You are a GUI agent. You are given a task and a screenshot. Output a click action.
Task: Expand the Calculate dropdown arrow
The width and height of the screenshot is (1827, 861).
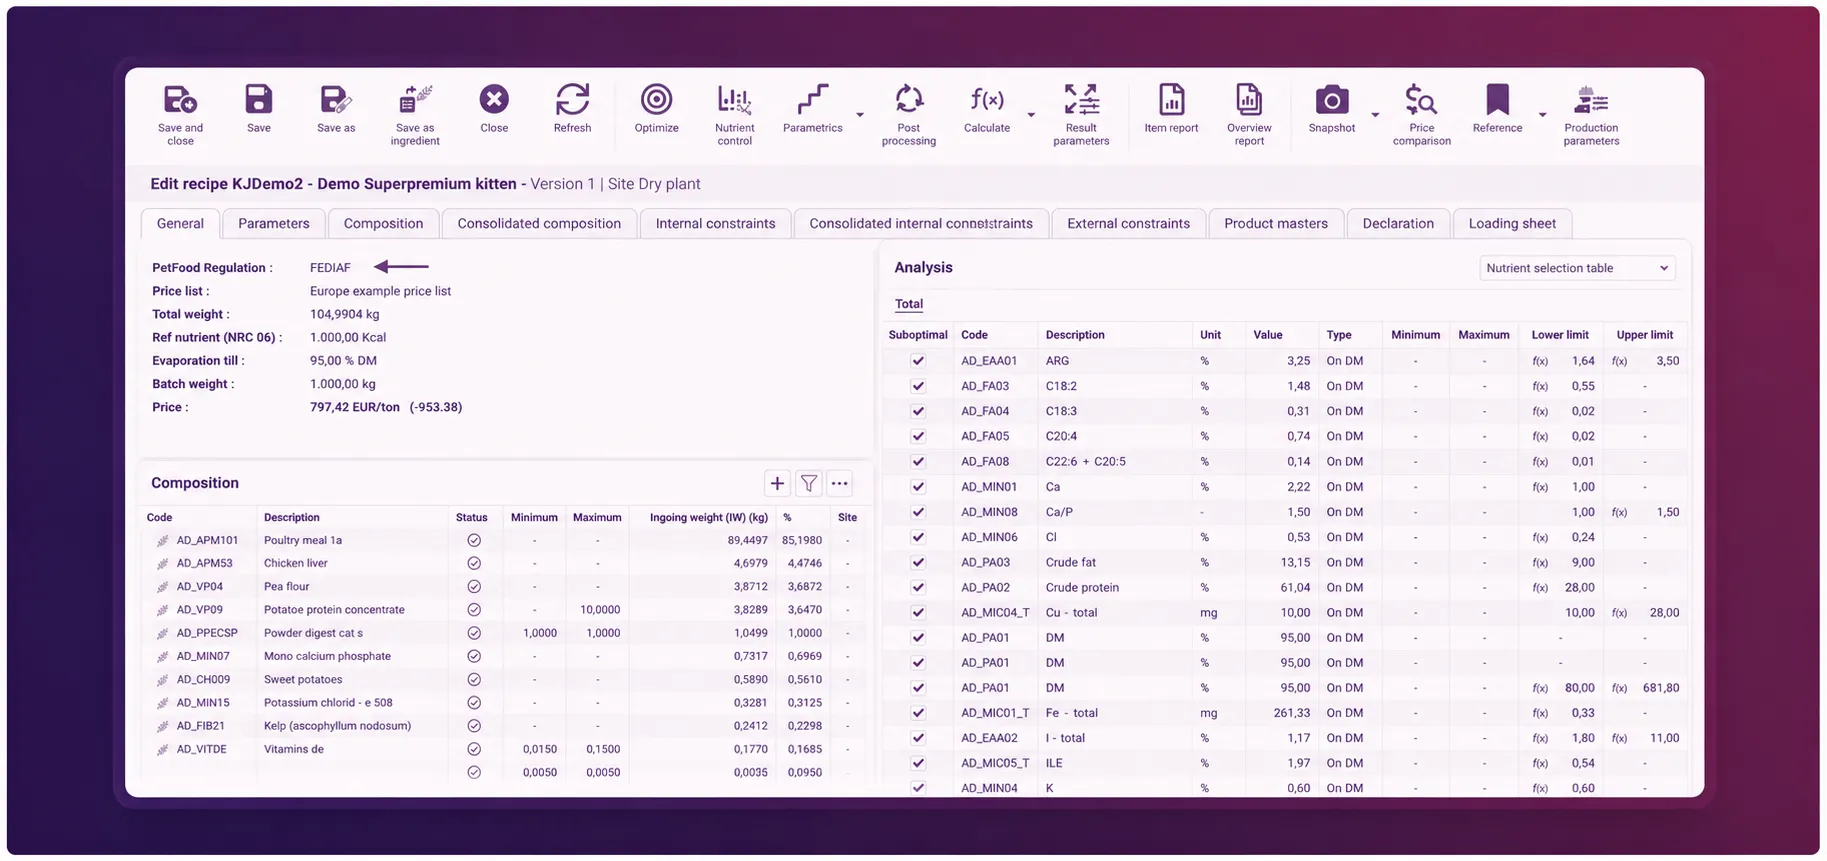click(x=1031, y=115)
